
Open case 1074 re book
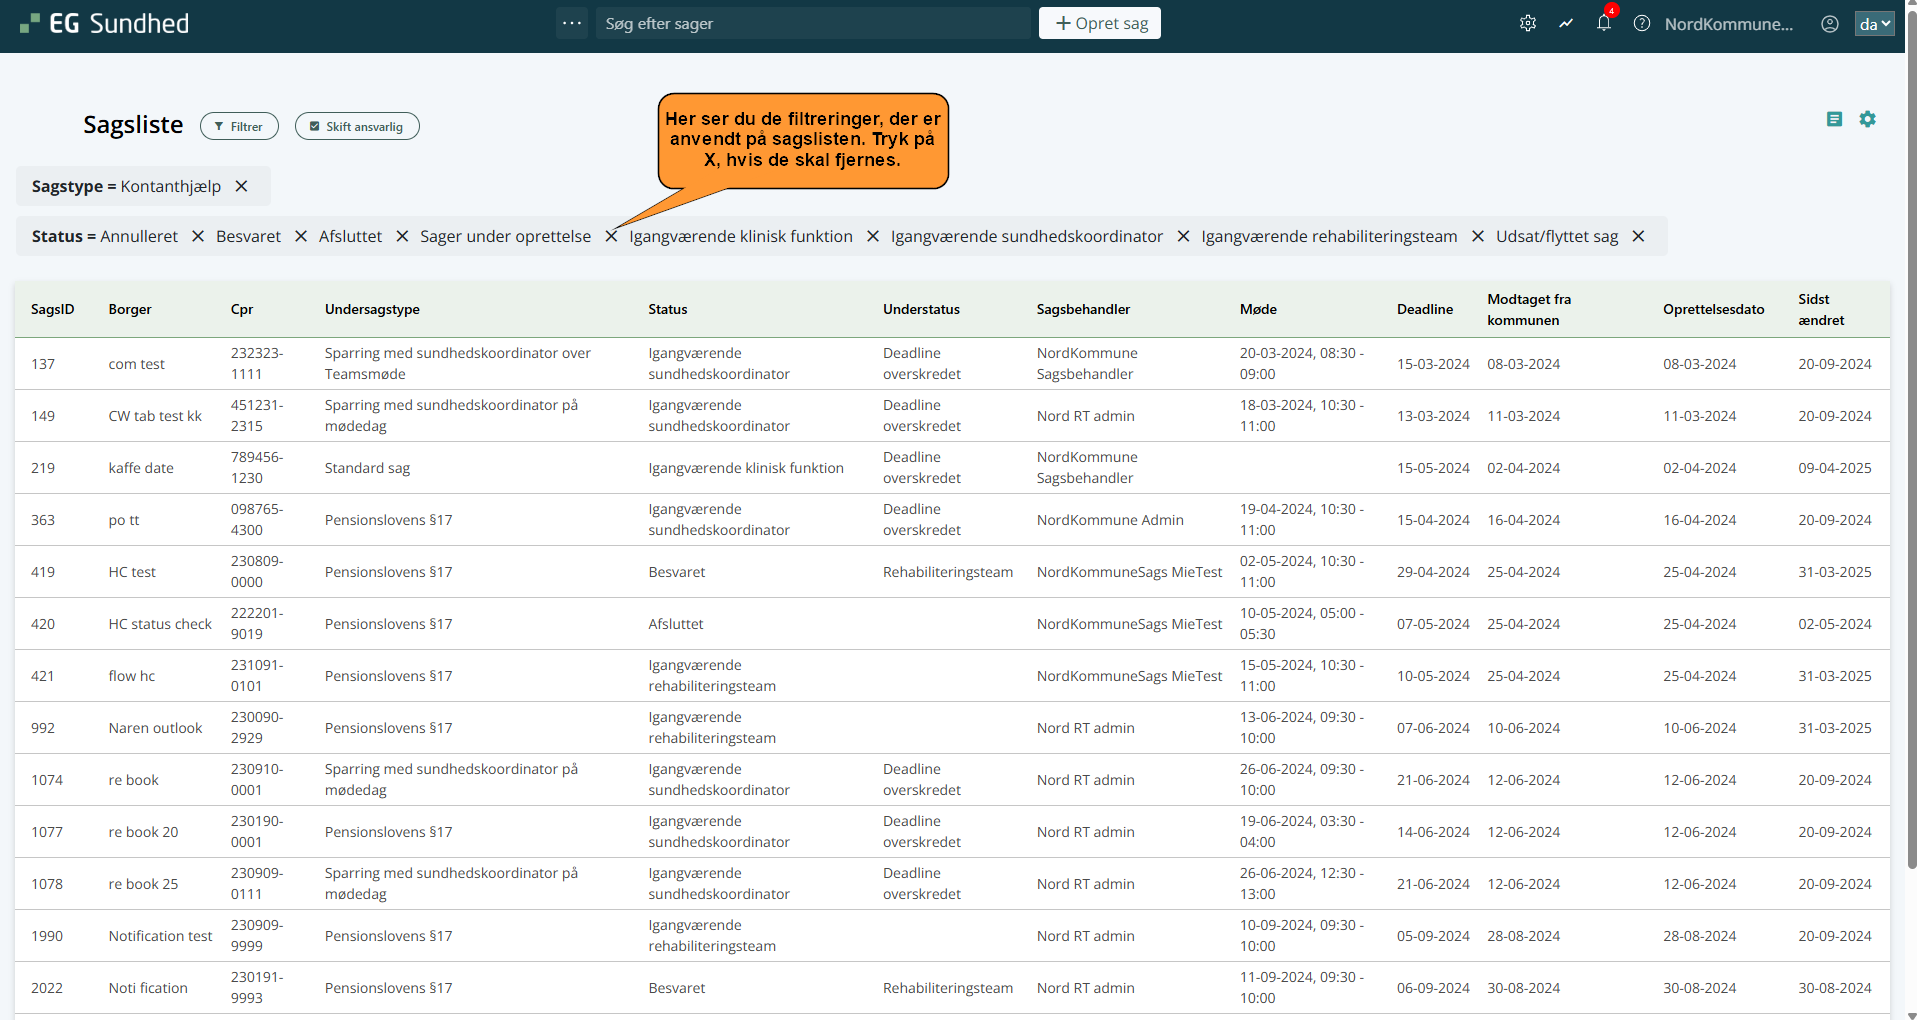(x=952, y=780)
